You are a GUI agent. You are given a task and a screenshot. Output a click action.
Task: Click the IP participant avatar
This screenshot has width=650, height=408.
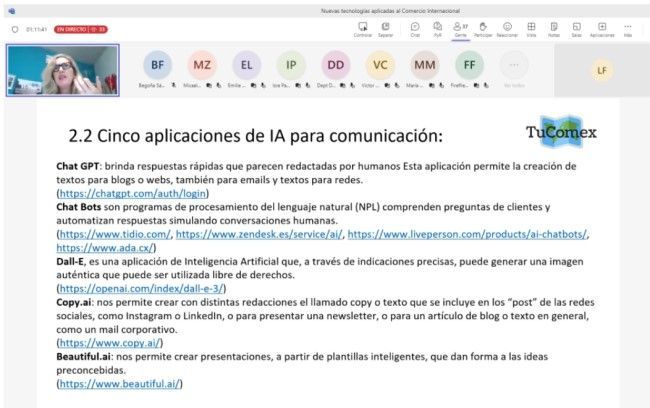point(291,65)
